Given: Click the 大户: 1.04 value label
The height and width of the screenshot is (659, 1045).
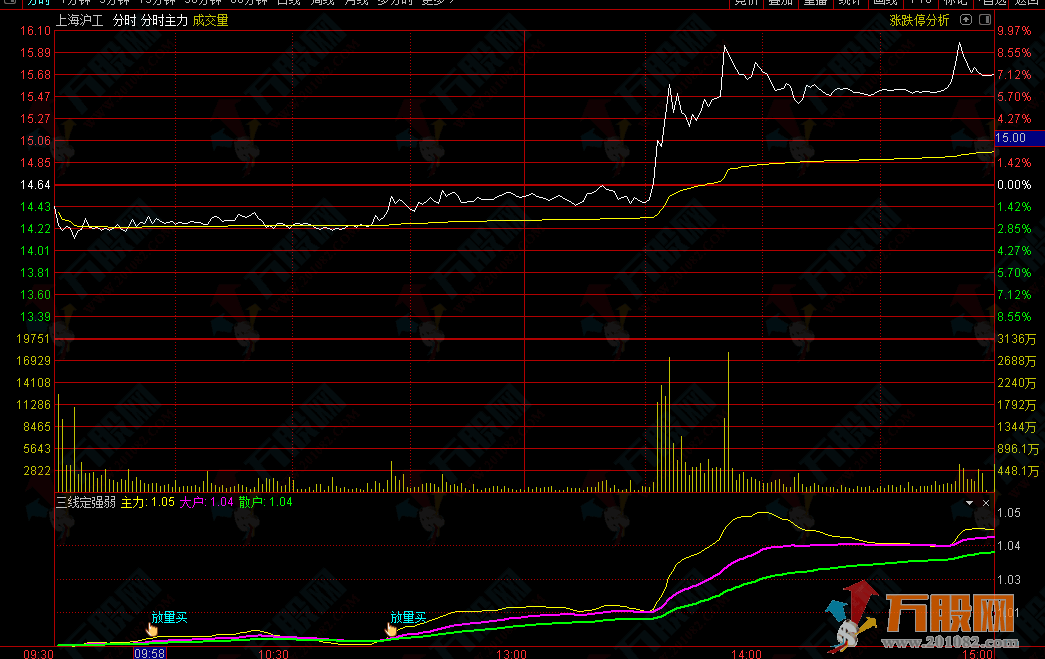Looking at the screenshot, I should 206,502.
